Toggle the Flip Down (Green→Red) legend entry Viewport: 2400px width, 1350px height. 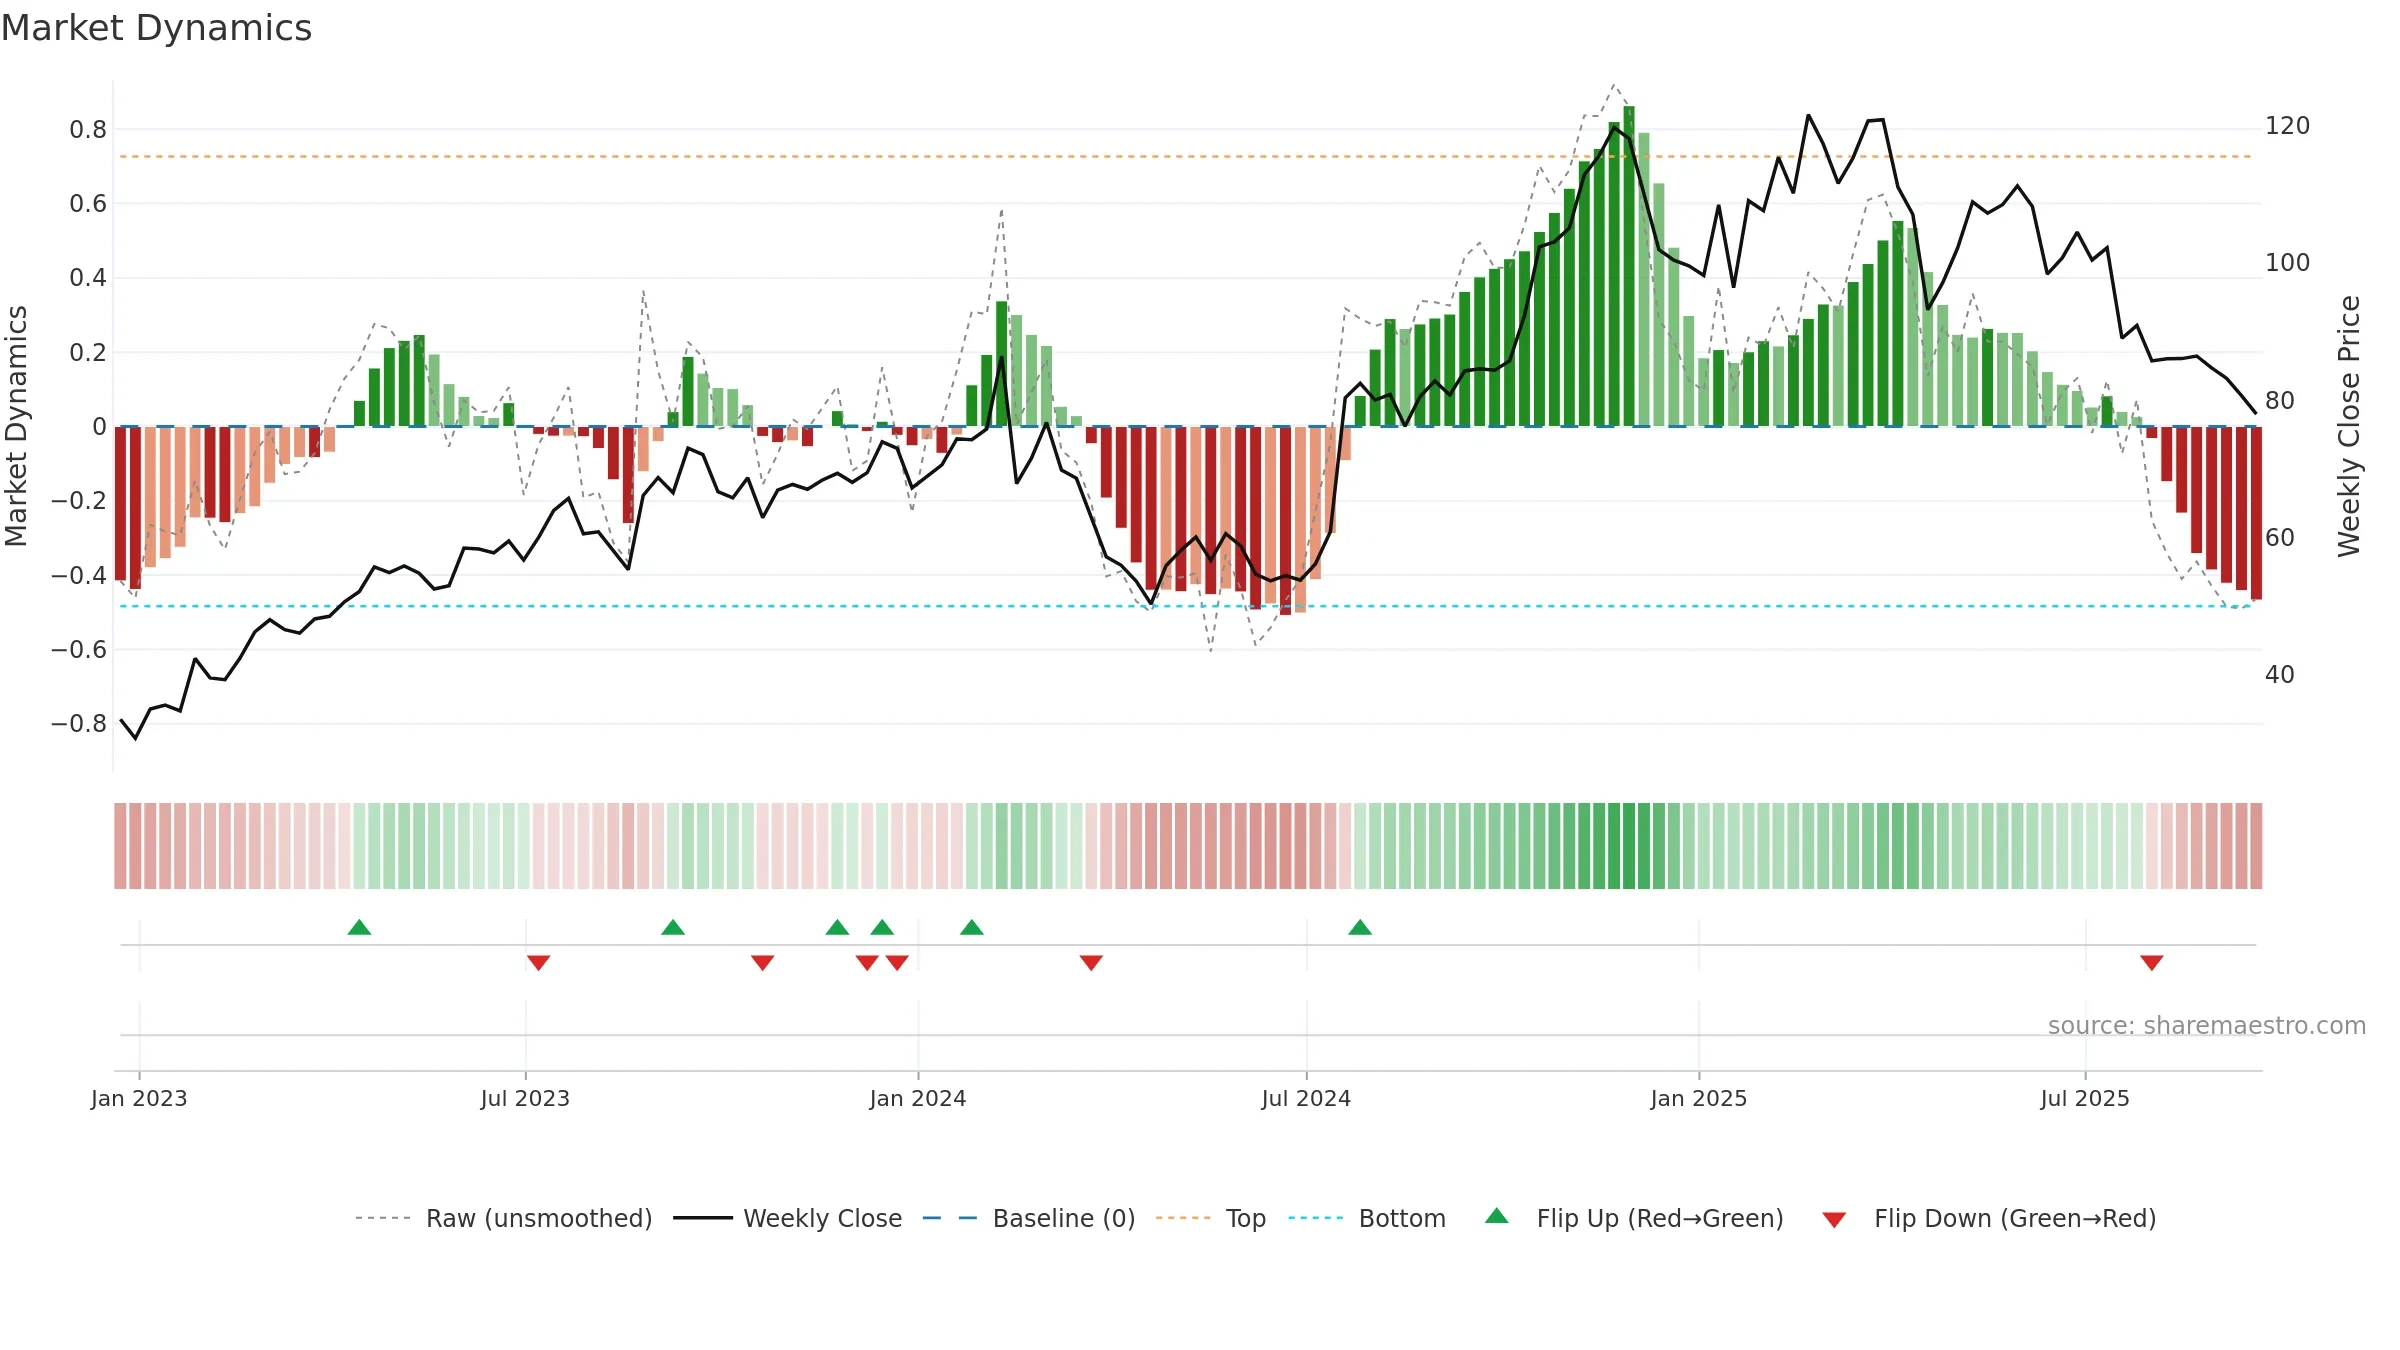pos(1989,1218)
